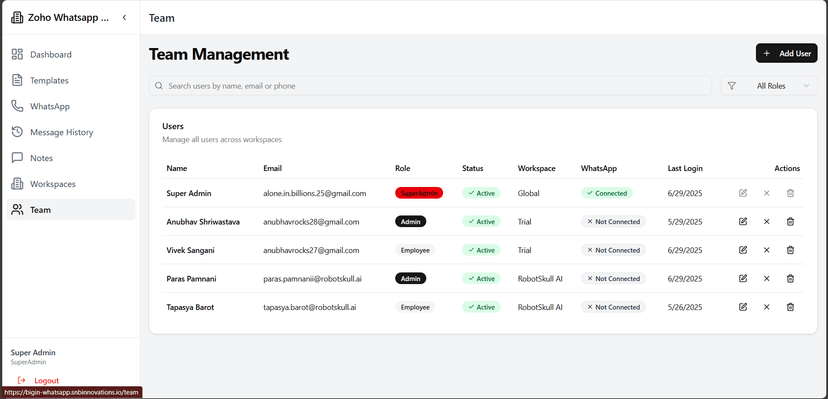Click the Workspace column header
The width and height of the screenshot is (828, 399).
[x=537, y=168]
